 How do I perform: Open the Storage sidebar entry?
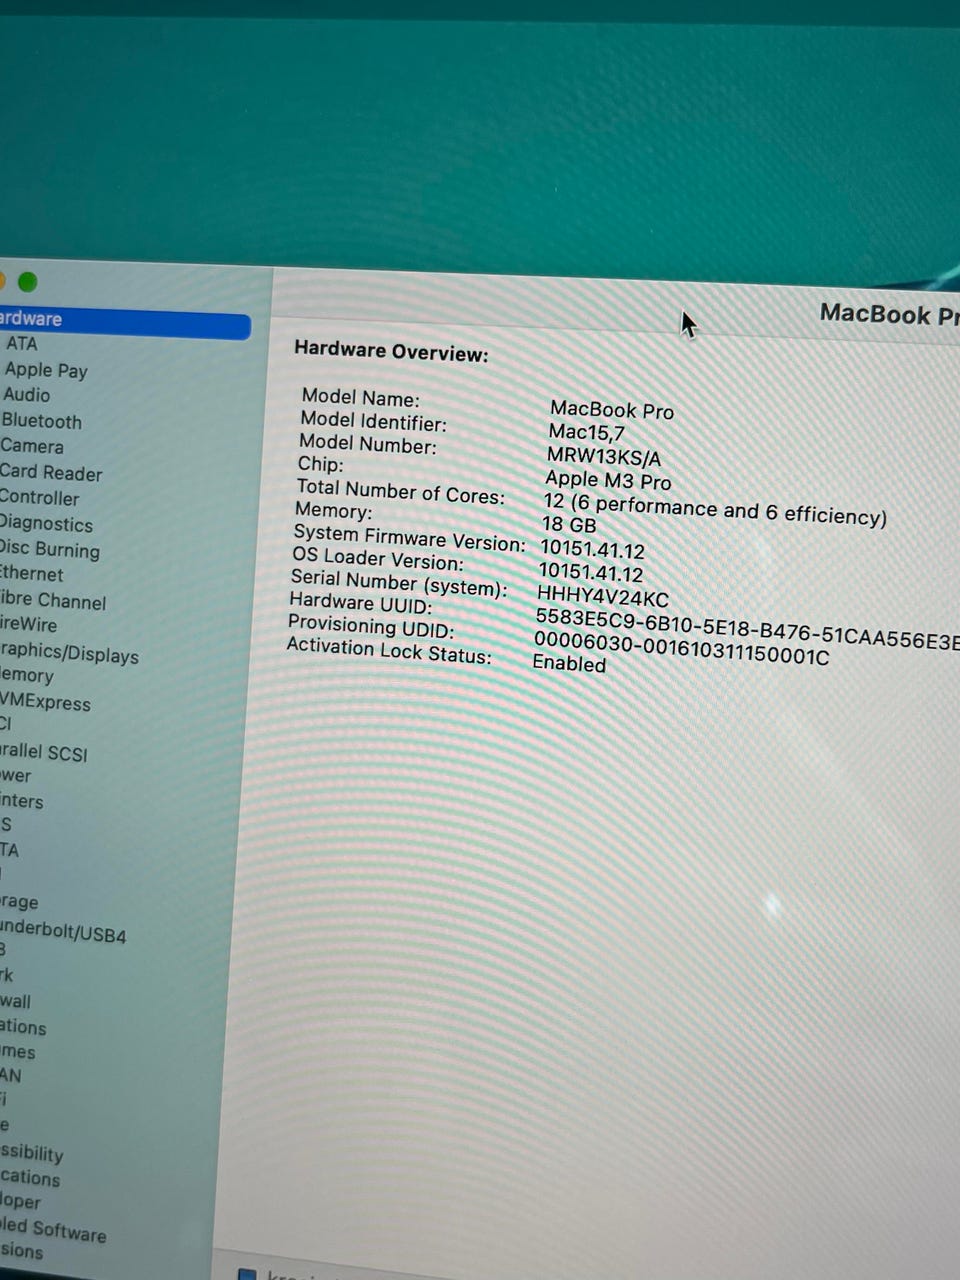pyautogui.click(x=19, y=902)
